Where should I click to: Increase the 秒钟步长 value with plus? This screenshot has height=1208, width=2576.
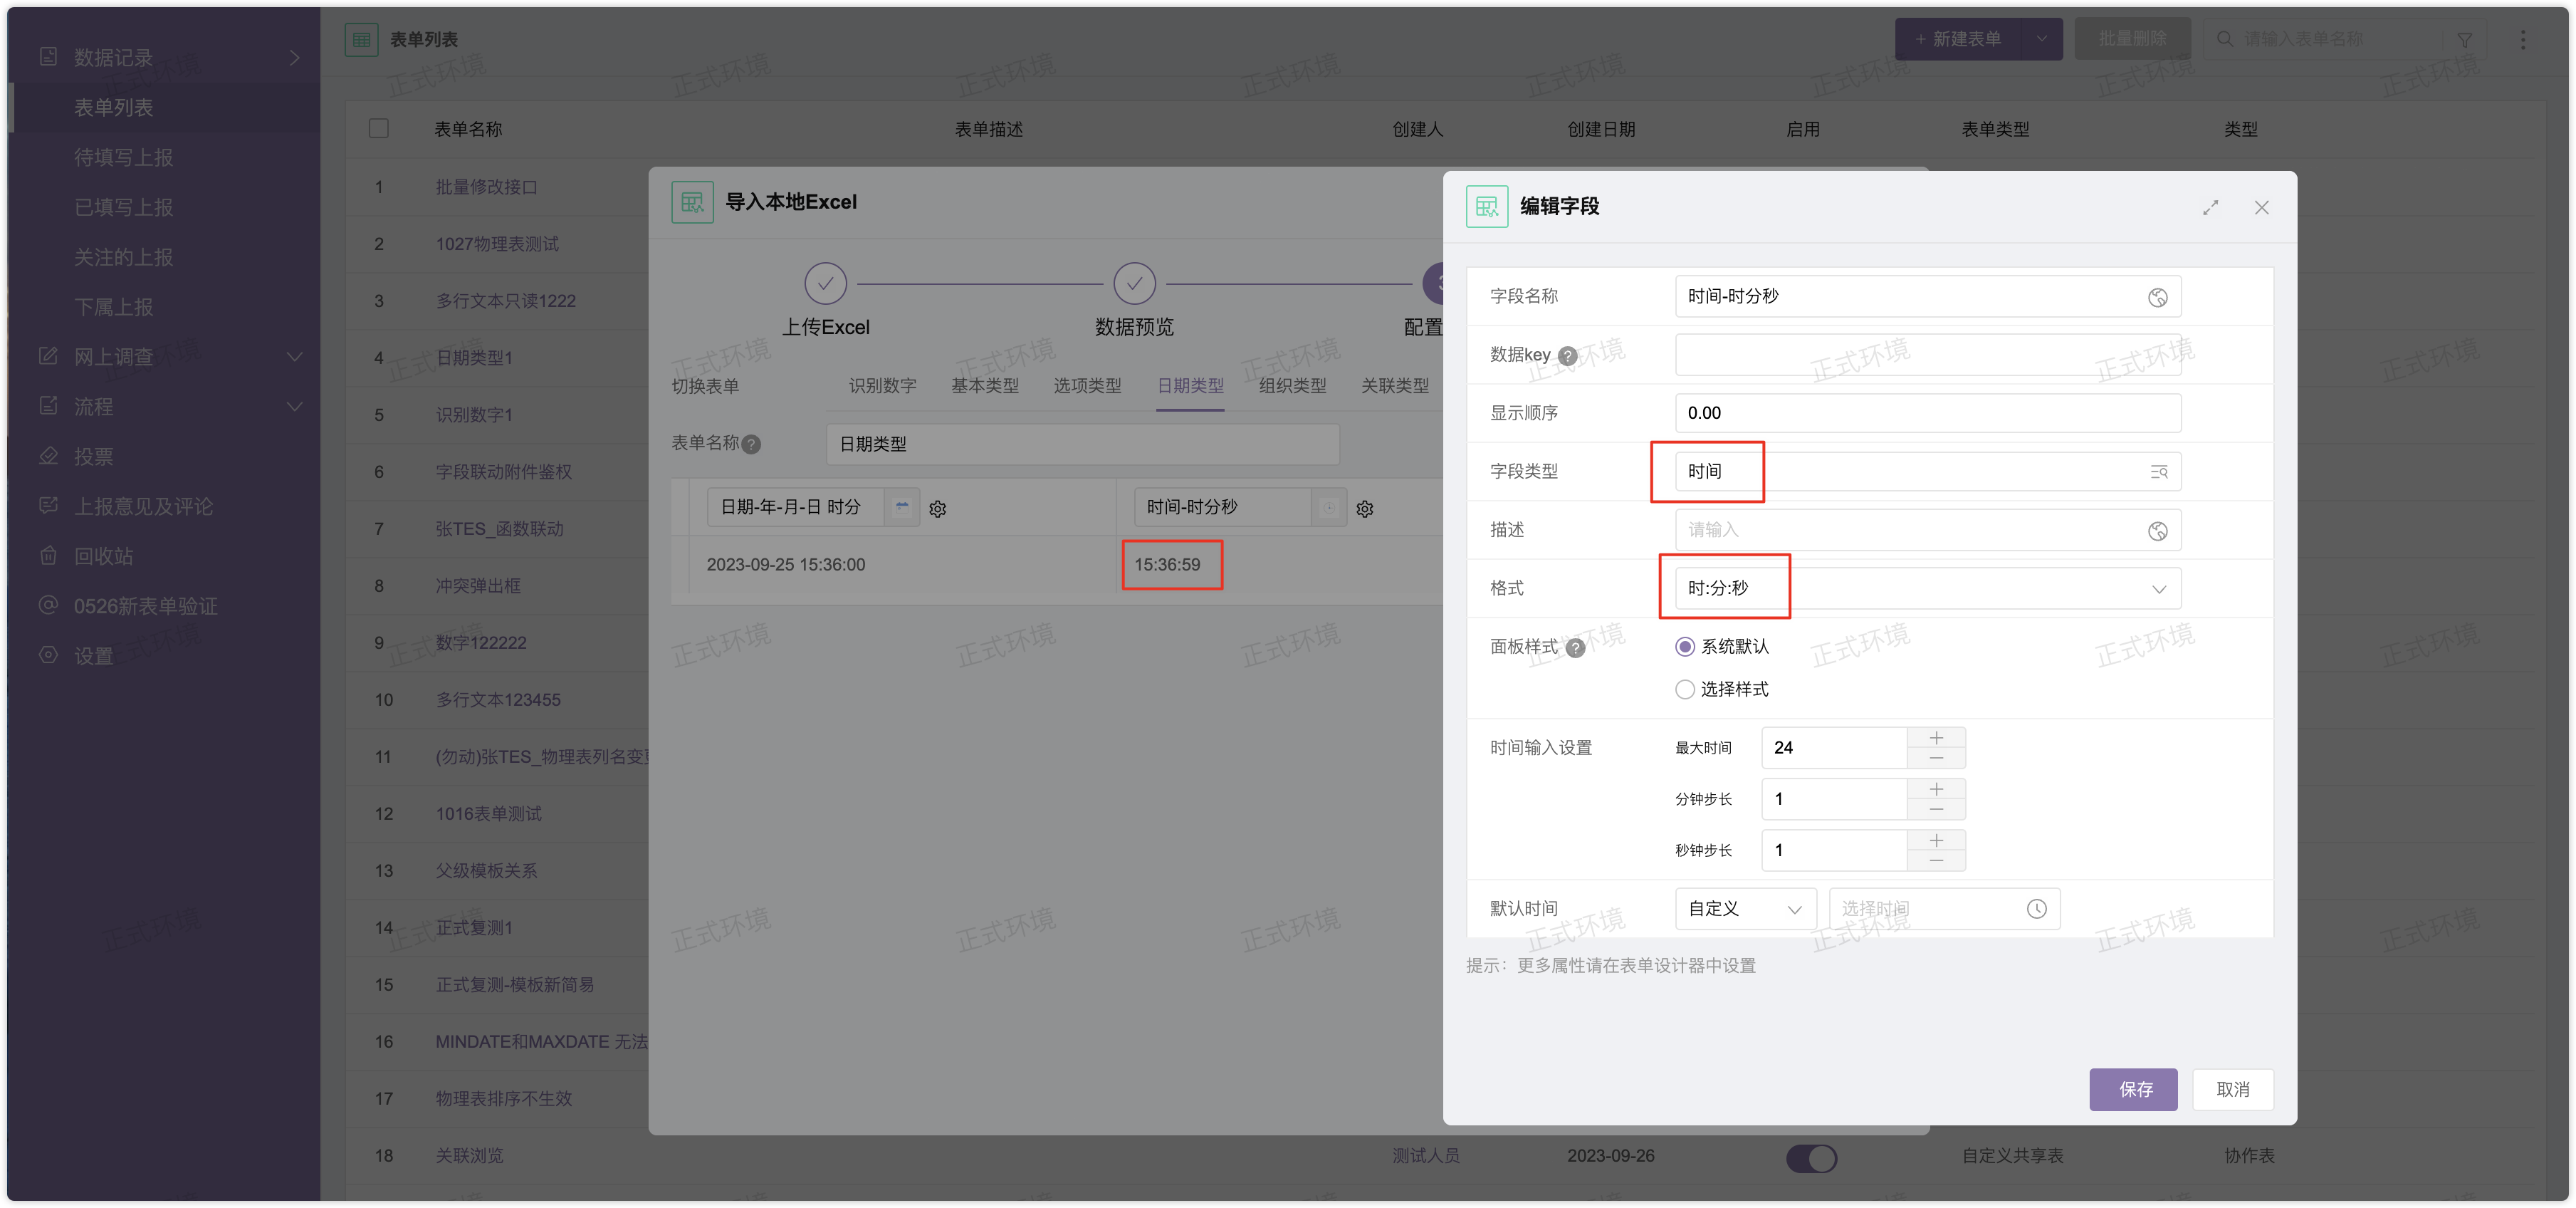pos(1936,841)
